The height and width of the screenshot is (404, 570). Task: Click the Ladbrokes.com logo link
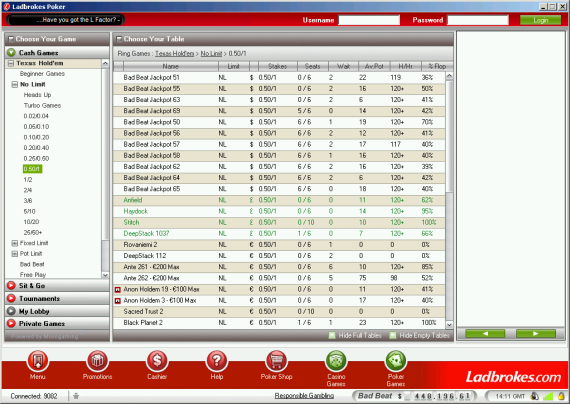pos(513,377)
